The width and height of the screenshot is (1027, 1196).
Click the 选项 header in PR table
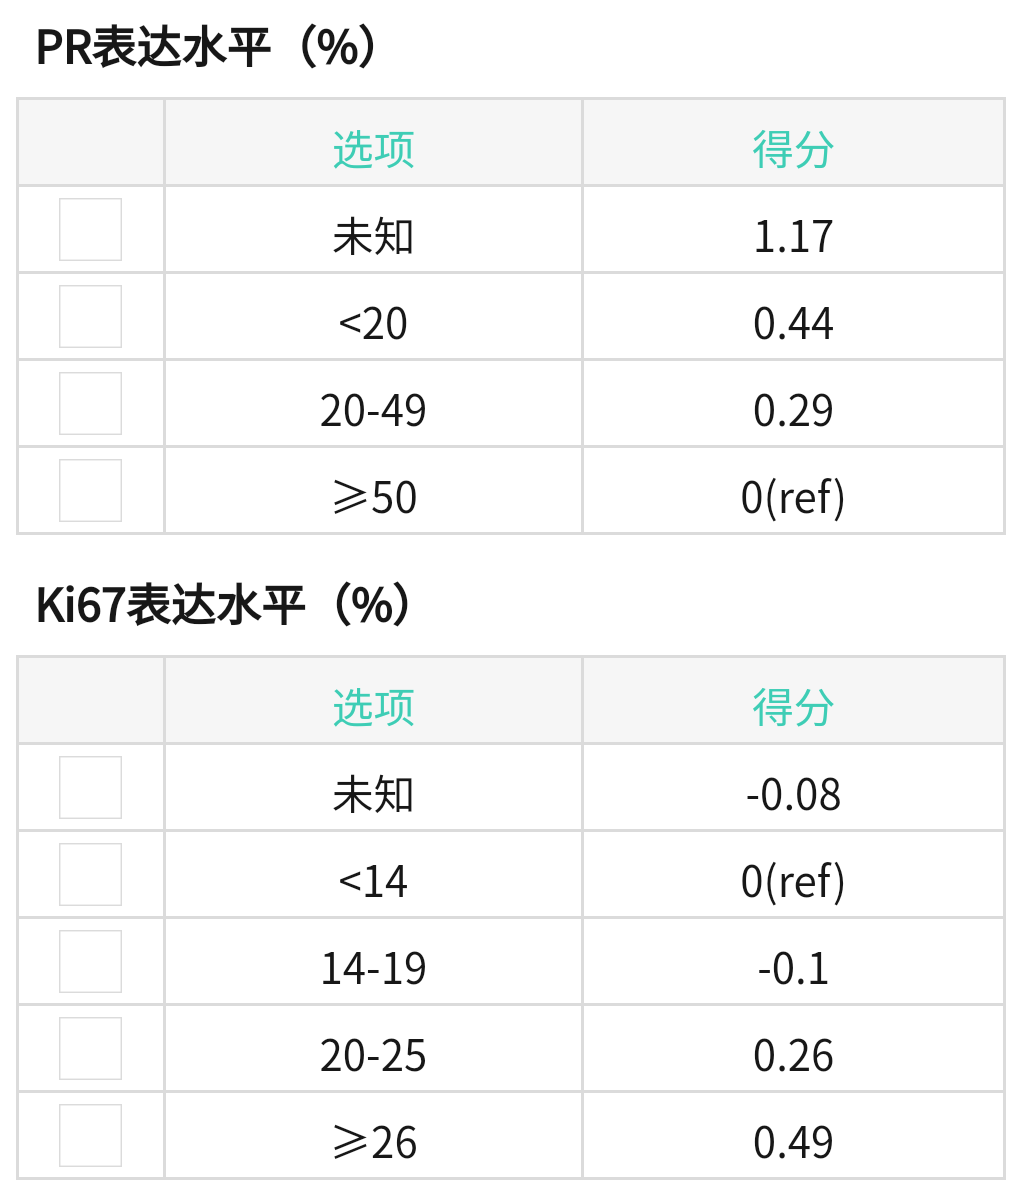(373, 149)
